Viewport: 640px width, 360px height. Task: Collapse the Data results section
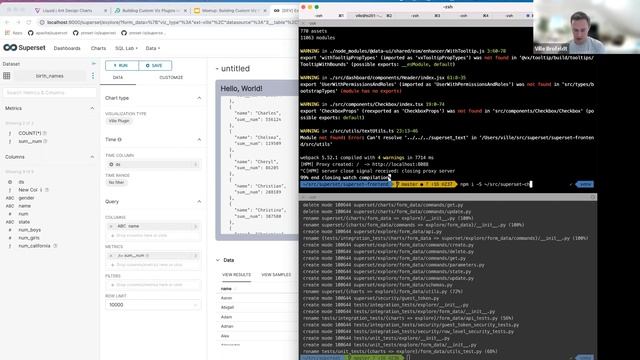coord(218,260)
